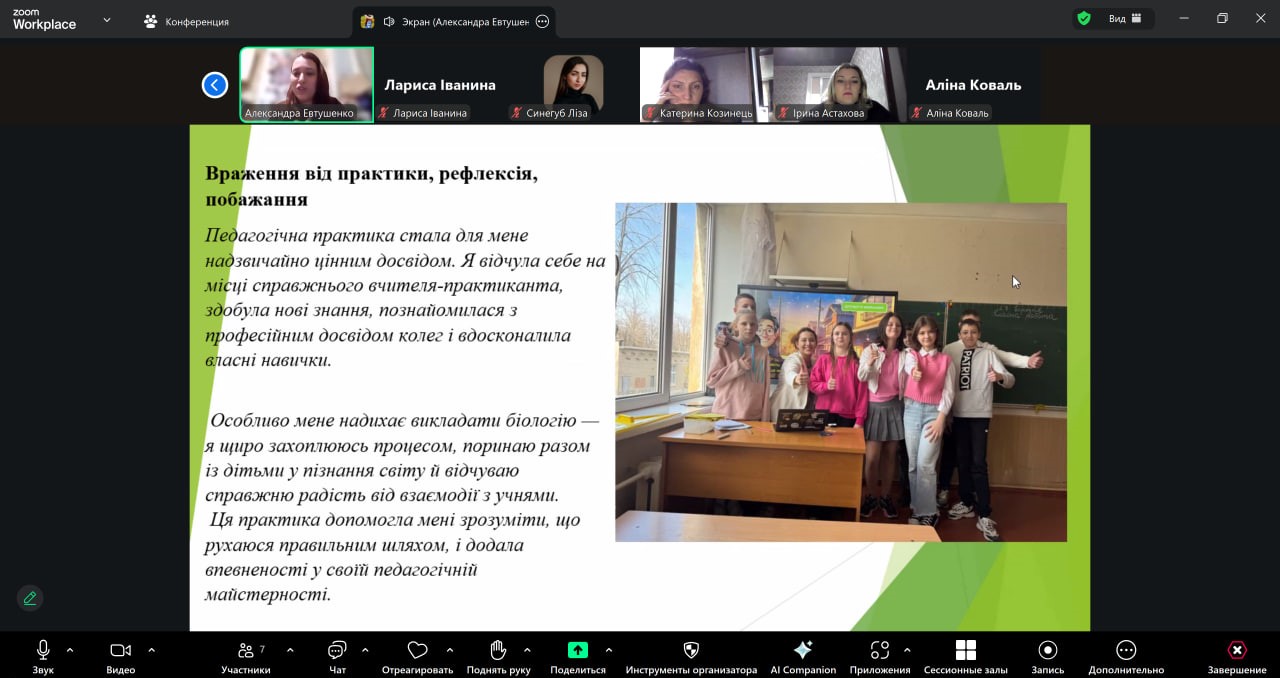Click the green Поделиться share screen icon
Screen dimensions: 1280x678
click(578, 650)
